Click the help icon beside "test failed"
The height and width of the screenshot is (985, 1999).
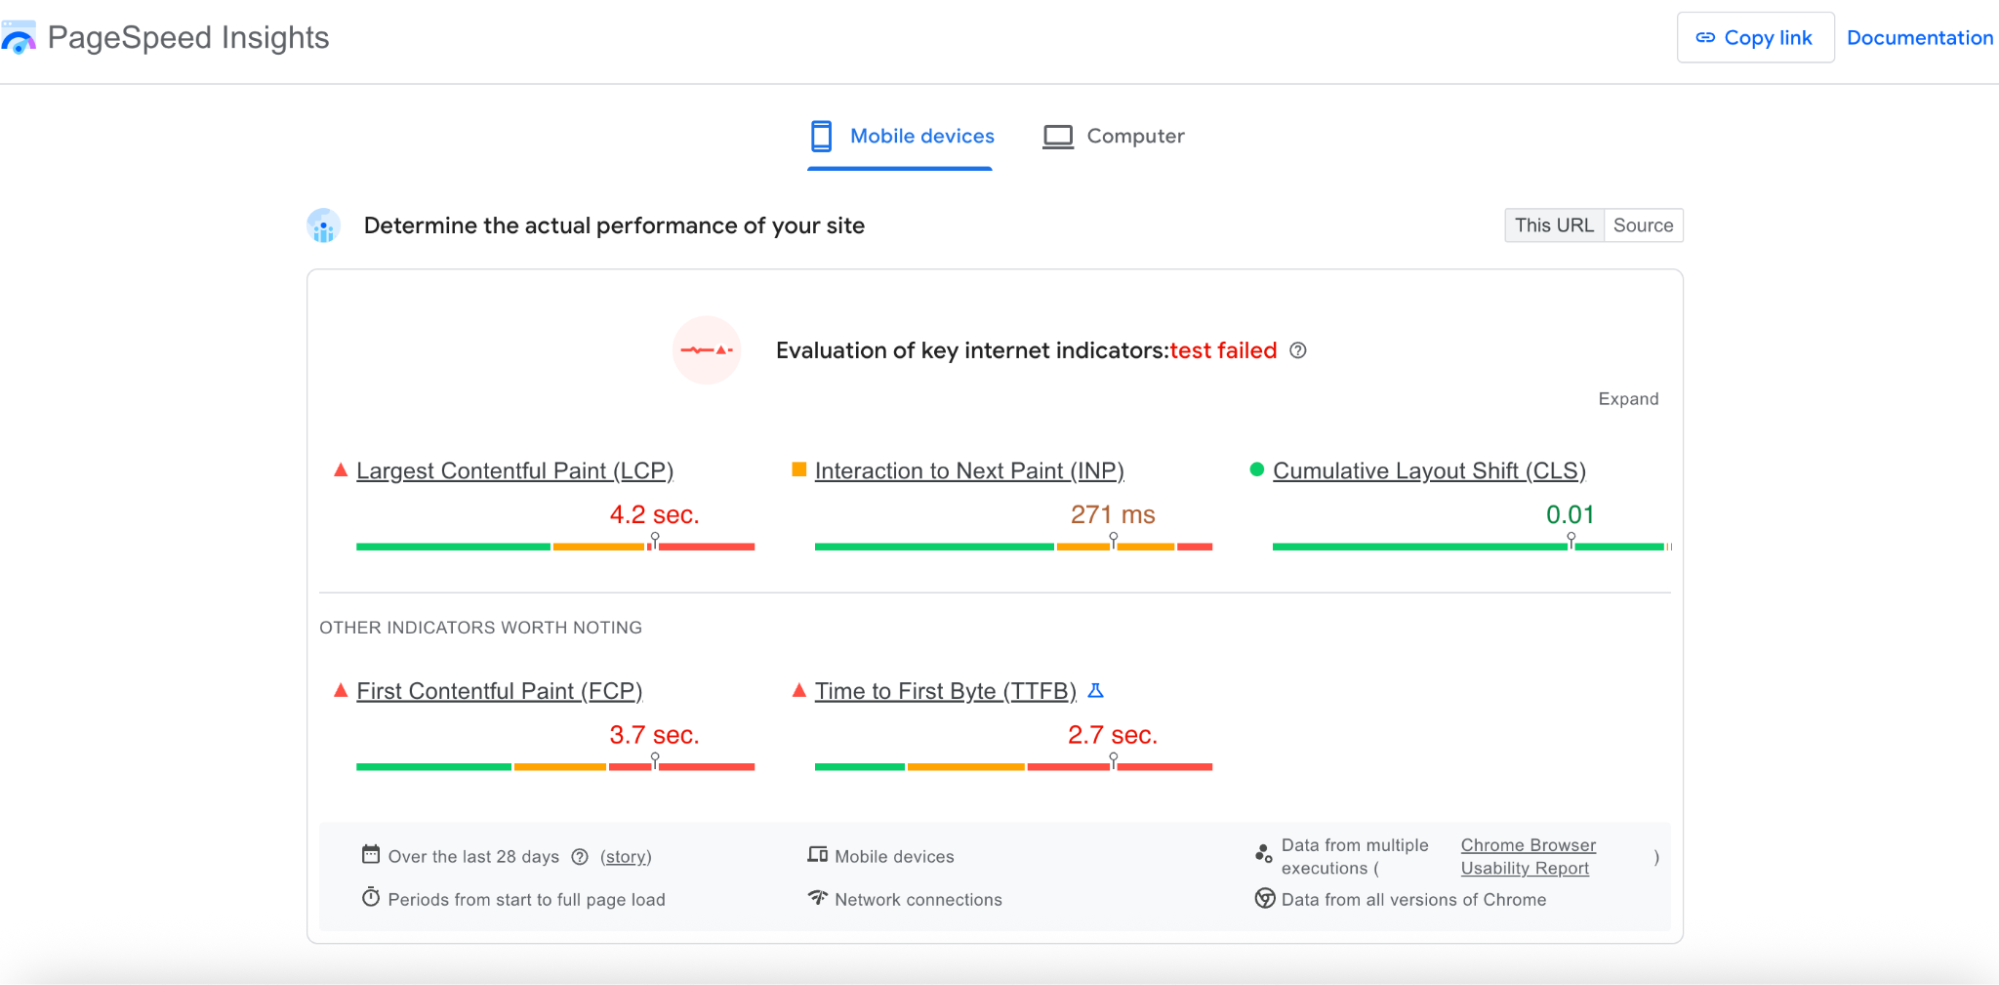1298,350
